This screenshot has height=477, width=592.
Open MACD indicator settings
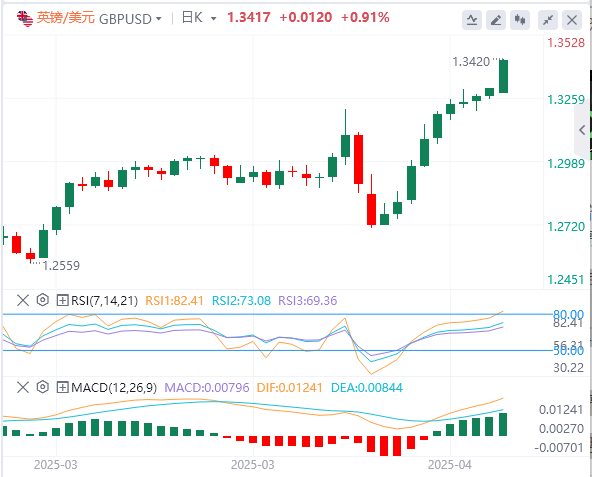(43, 387)
